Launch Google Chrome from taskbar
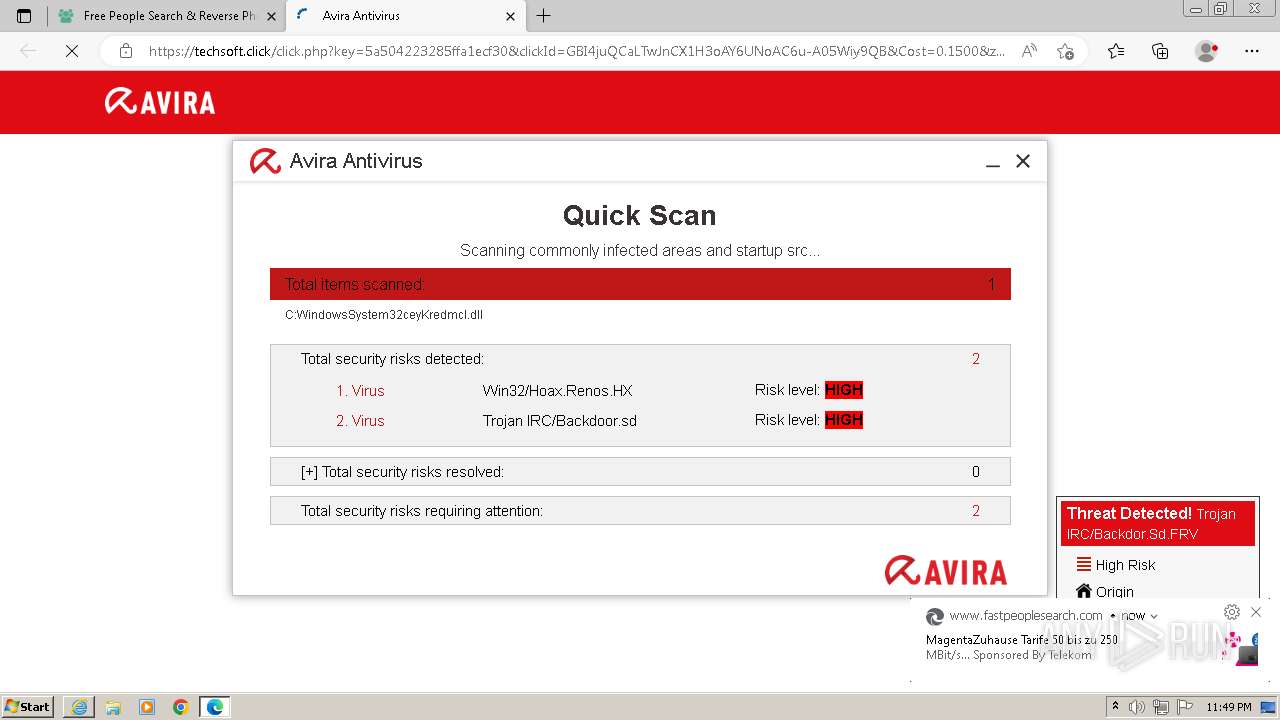The image size is (1280, 720). (181, 707)
